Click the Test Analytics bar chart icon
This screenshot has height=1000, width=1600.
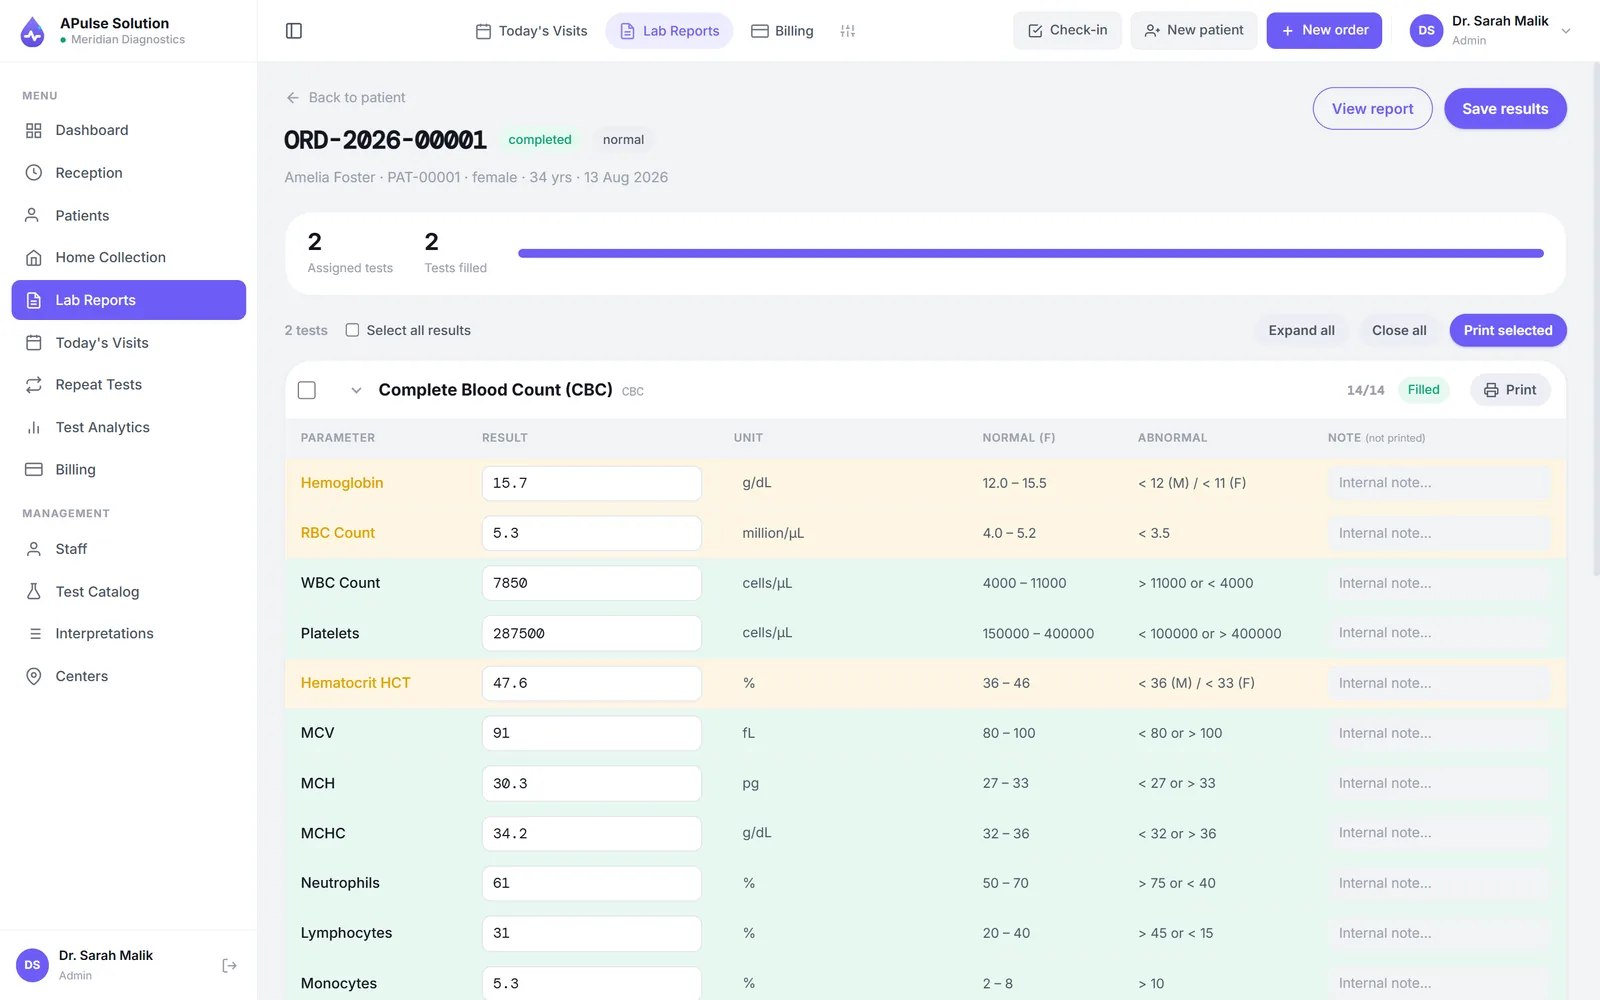pyautogui.click(x=34, y=427)
